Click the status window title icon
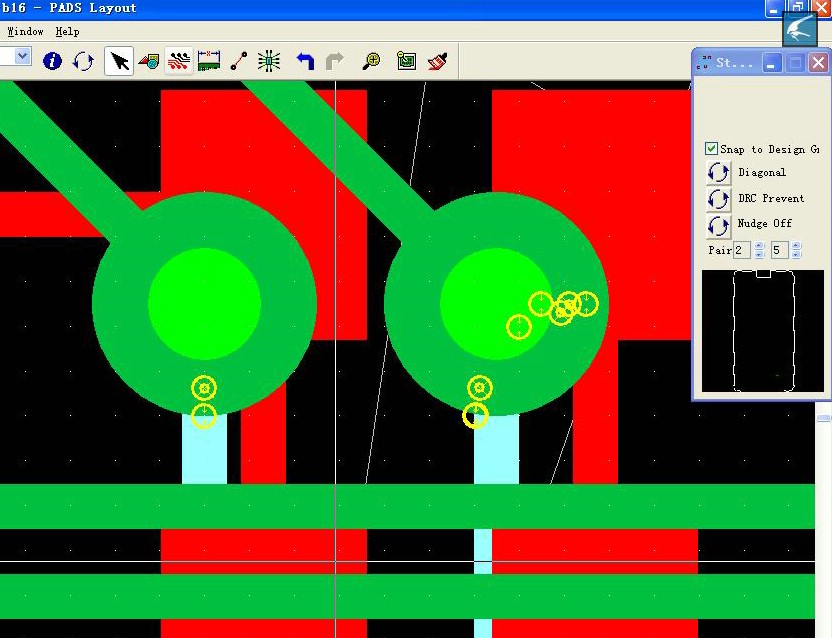 coord(704,63)
